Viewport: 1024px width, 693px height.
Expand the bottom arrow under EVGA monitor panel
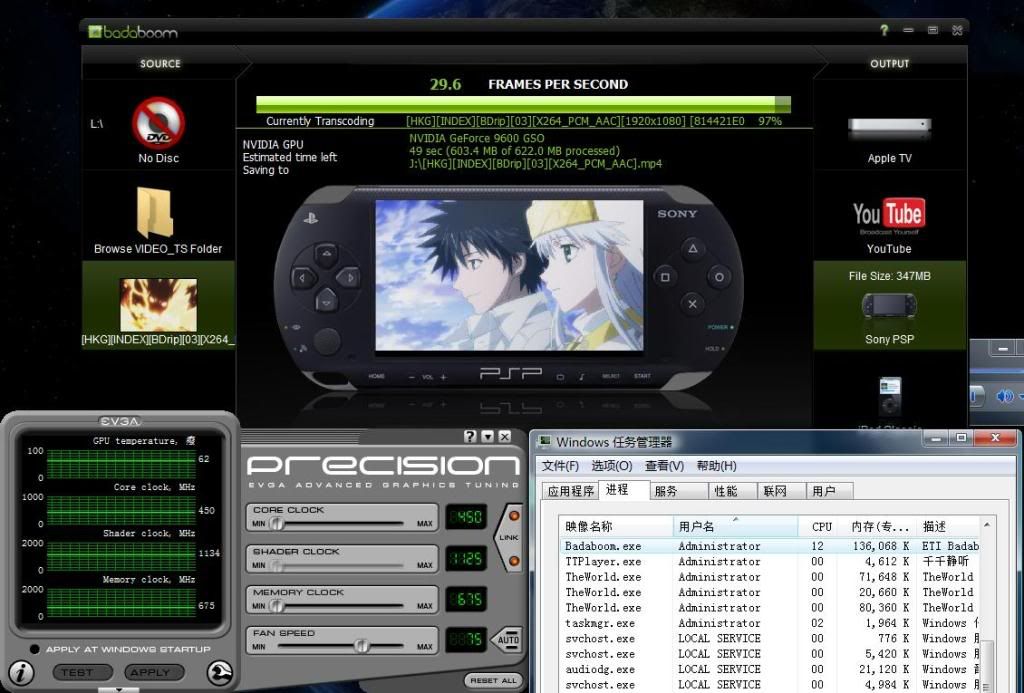tap(119, 689)
